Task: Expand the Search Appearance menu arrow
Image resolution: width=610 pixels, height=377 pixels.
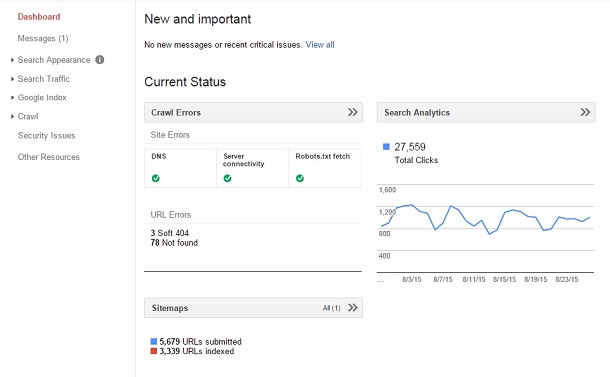Action: [x=12, y=60]
